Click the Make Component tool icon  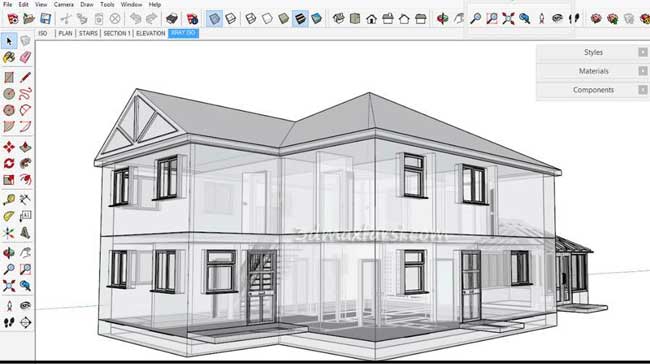[25, 41]
